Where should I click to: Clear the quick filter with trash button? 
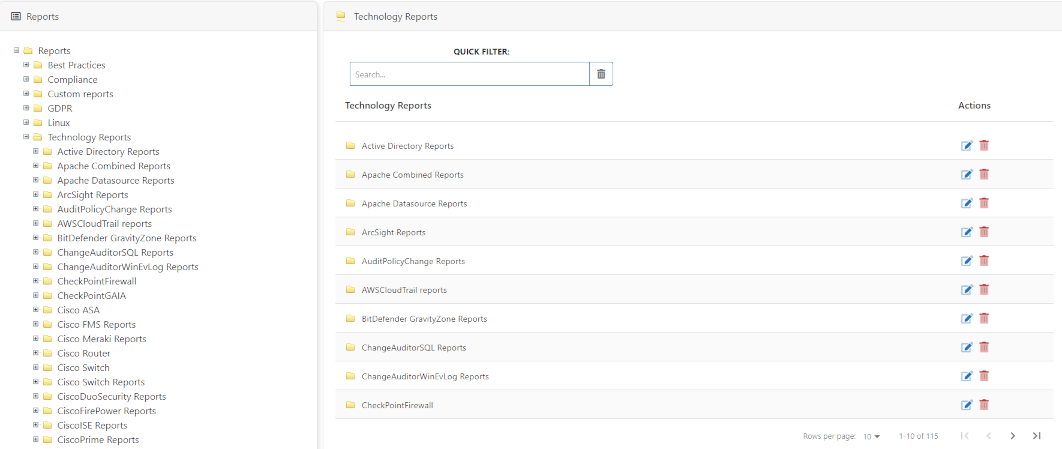[x=601, y=74]
